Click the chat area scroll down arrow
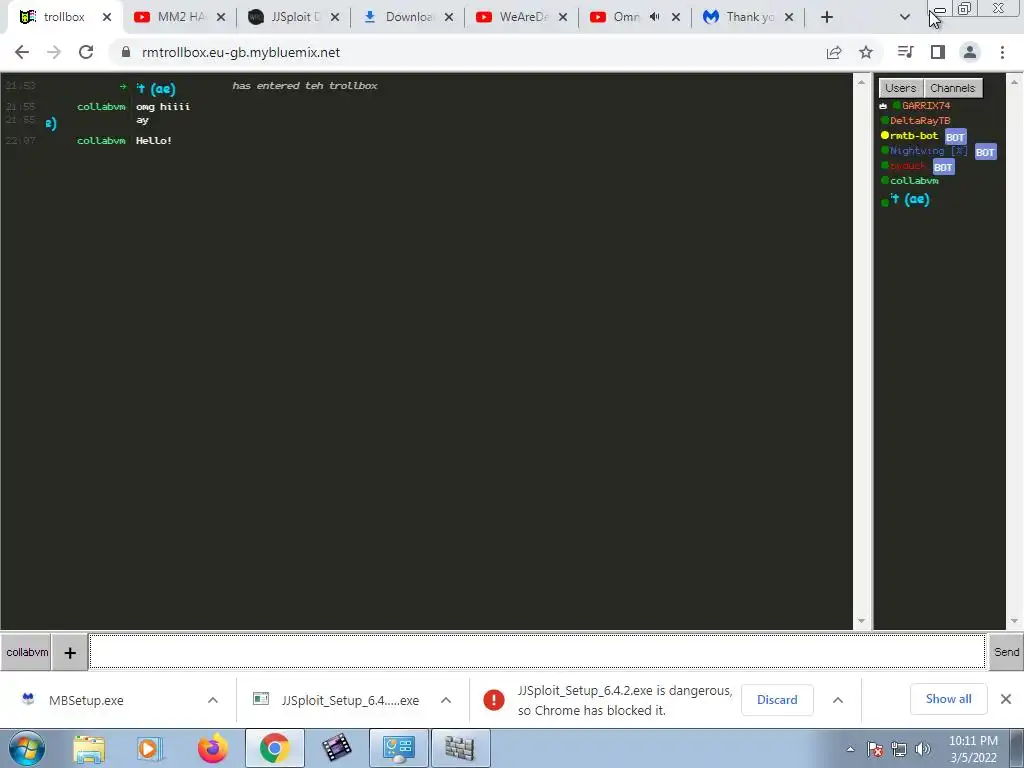1024x768 pixels. click(x=861, y=621)
